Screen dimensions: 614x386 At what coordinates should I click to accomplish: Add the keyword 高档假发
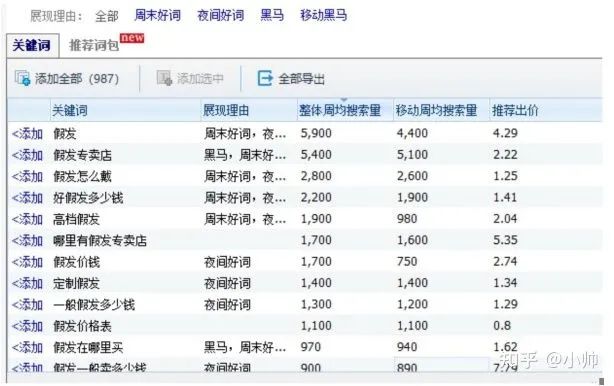pyautogui.click(x=27, y=219)
